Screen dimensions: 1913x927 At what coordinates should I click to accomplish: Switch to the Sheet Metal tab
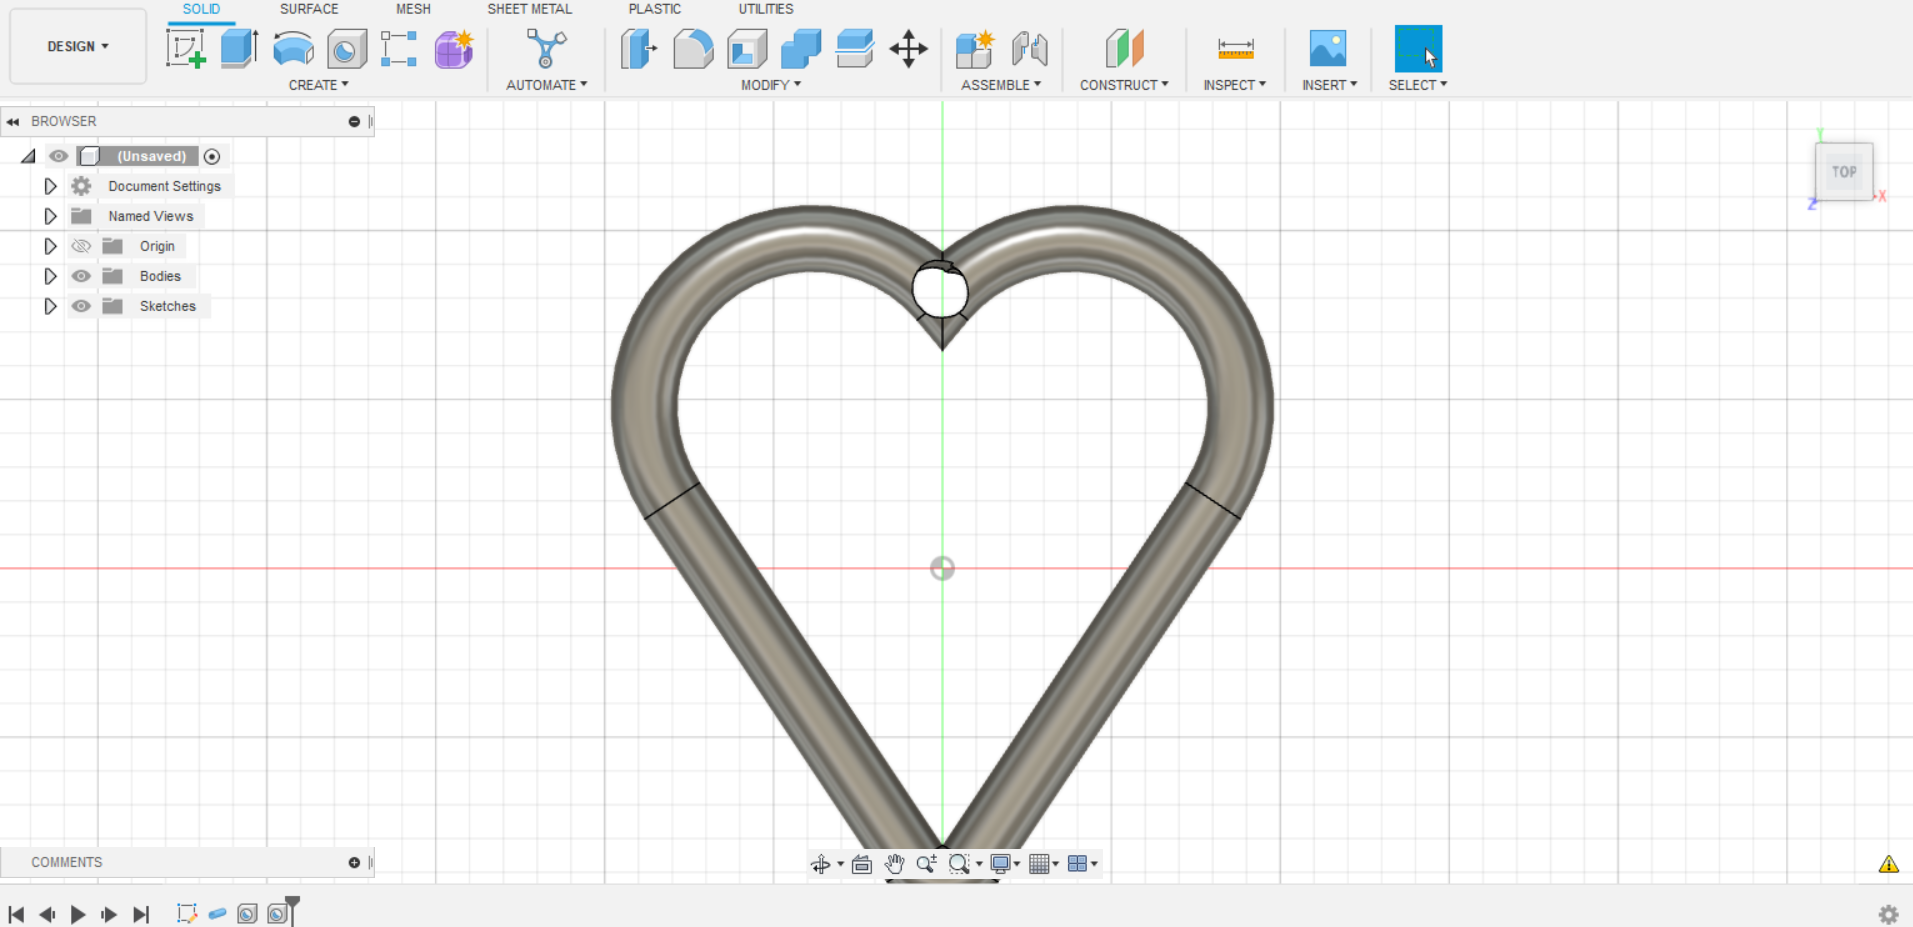pos(529,9)
